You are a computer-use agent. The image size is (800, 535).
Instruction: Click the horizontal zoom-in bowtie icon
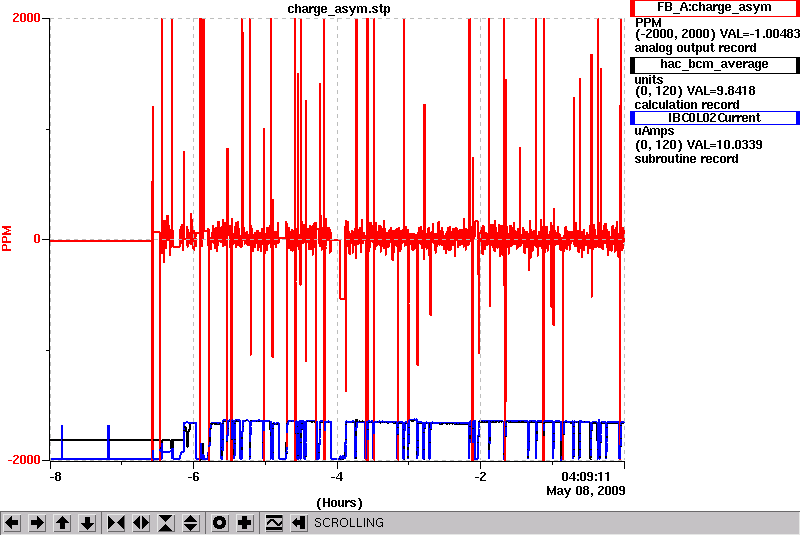point(116,523)
